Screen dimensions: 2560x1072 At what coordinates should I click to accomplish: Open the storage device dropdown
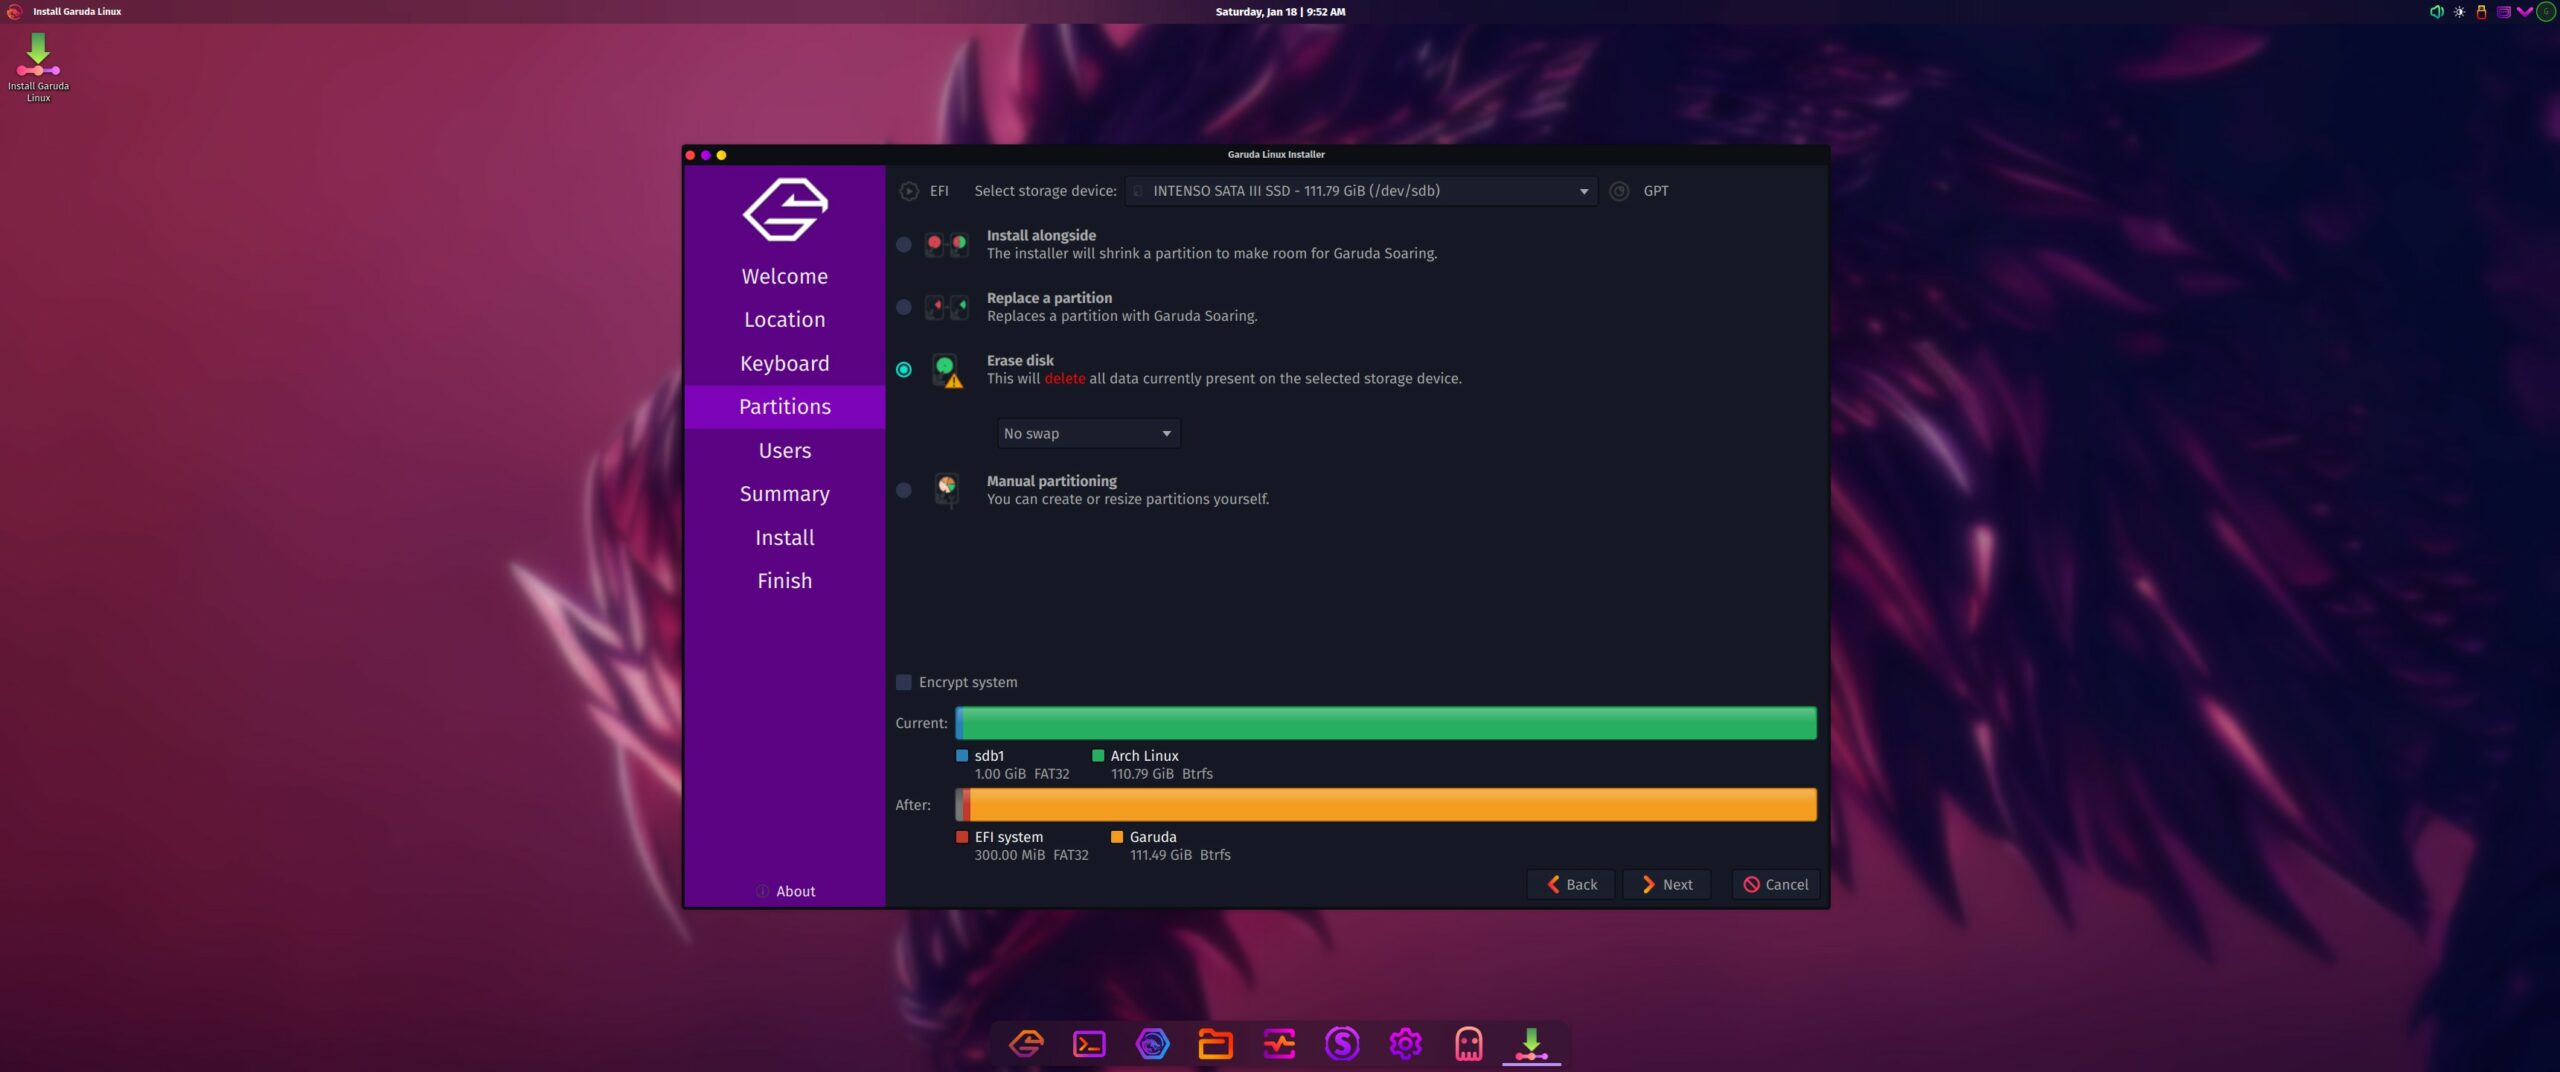click(1361, 191)
